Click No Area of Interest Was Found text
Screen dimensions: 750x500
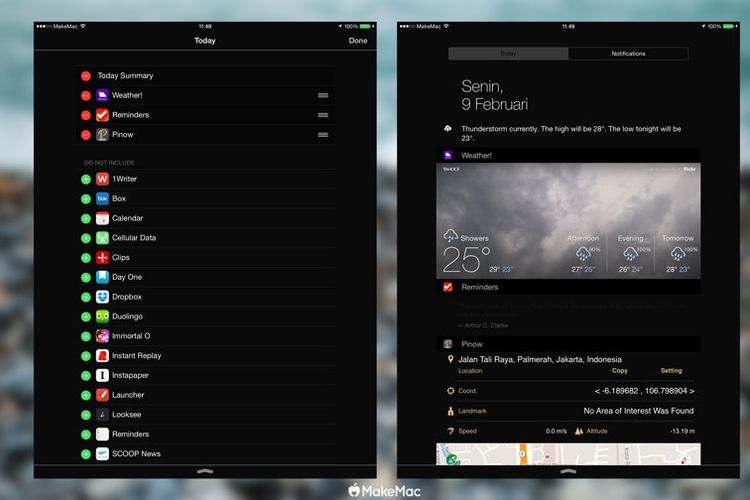(x=639, y=411)
